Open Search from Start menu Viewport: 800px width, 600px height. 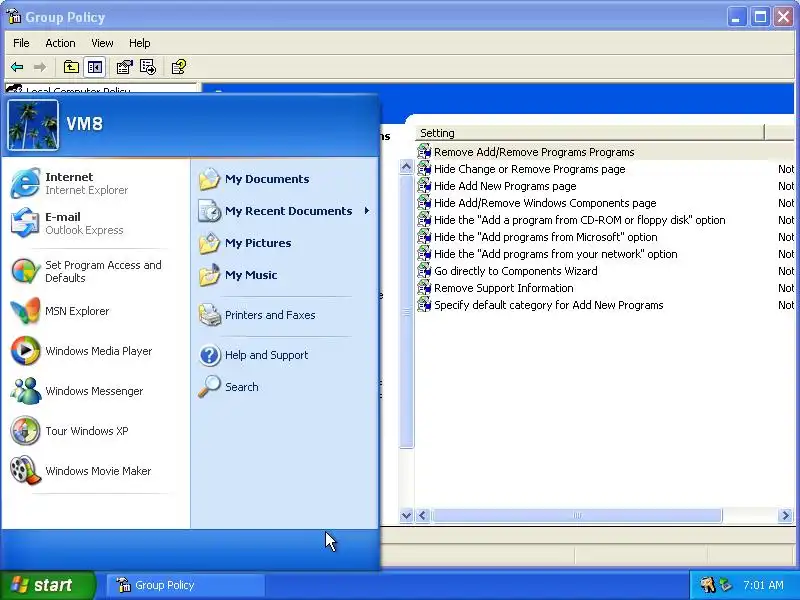[x=285, y=387]
